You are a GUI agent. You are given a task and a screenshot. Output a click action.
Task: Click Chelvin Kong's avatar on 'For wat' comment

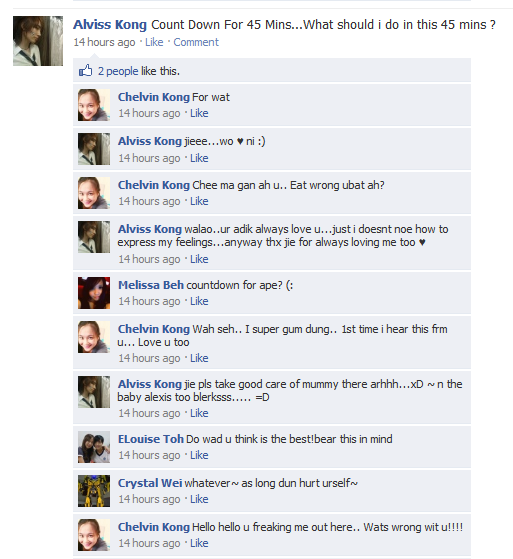click(x=94, y=105)
